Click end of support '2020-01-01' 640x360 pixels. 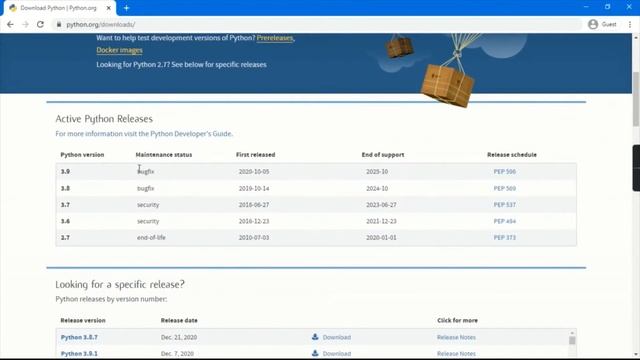click(381, 238)
